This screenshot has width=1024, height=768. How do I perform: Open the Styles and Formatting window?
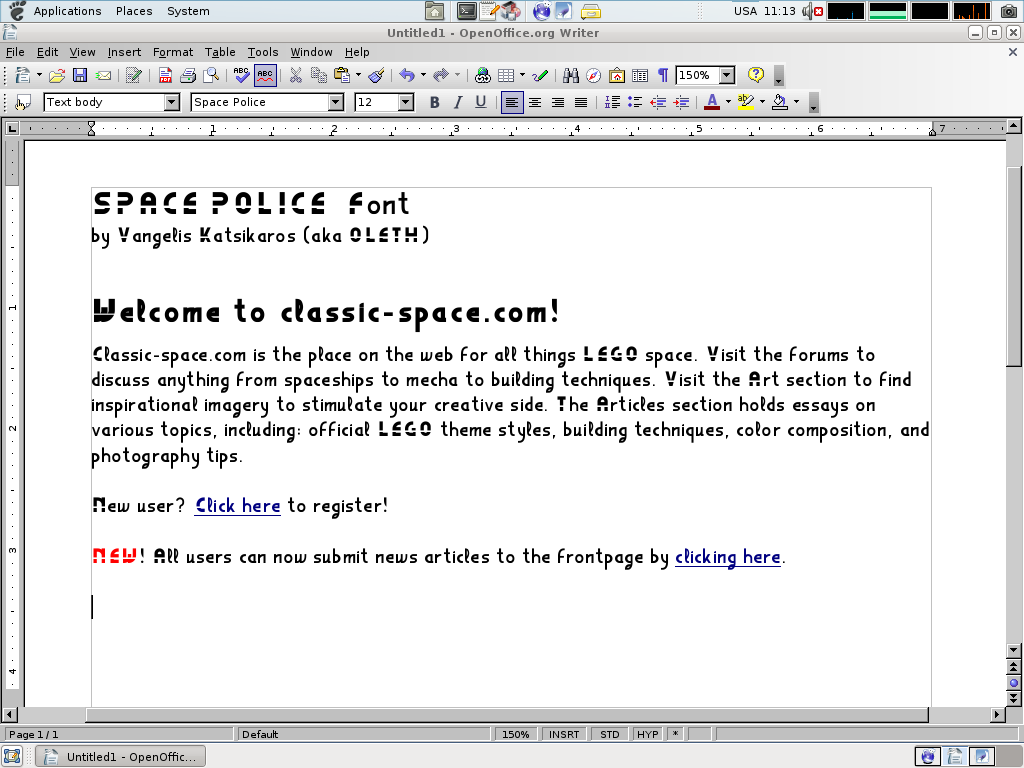tap(23, 103)
